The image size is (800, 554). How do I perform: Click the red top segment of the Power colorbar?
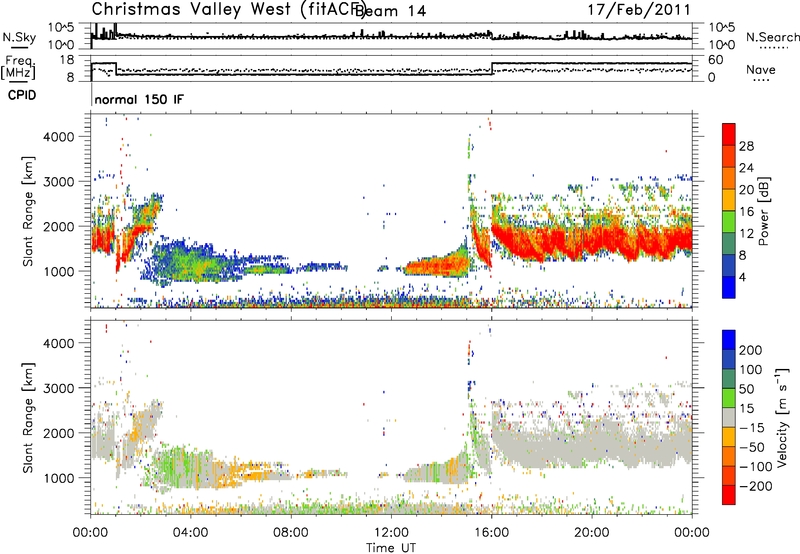tap(729, 134)
